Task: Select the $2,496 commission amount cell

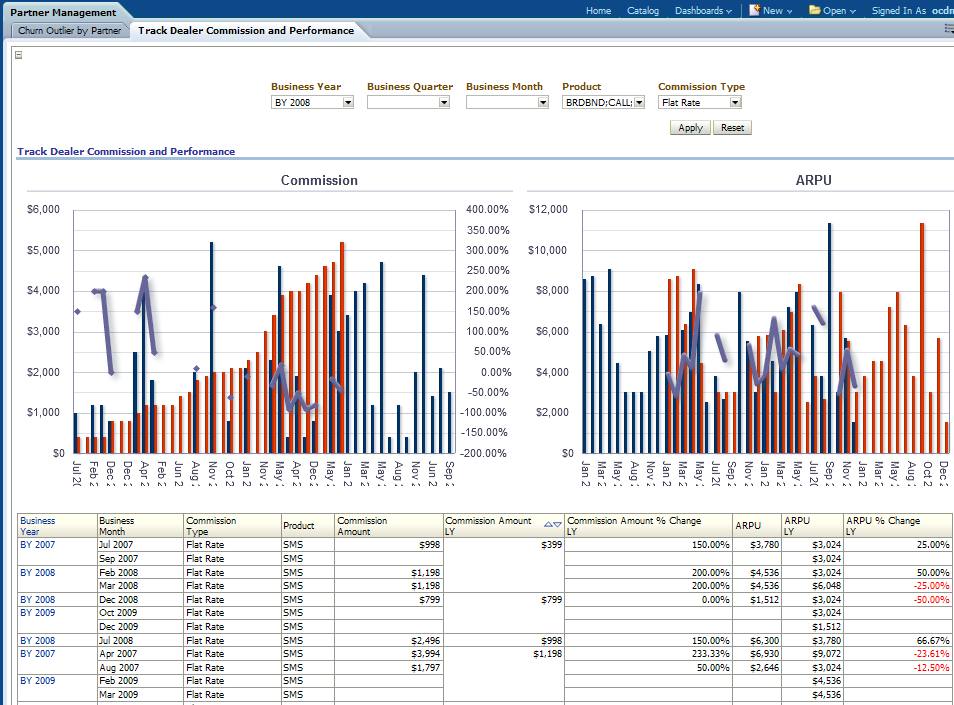Action: tap(389, 641)
